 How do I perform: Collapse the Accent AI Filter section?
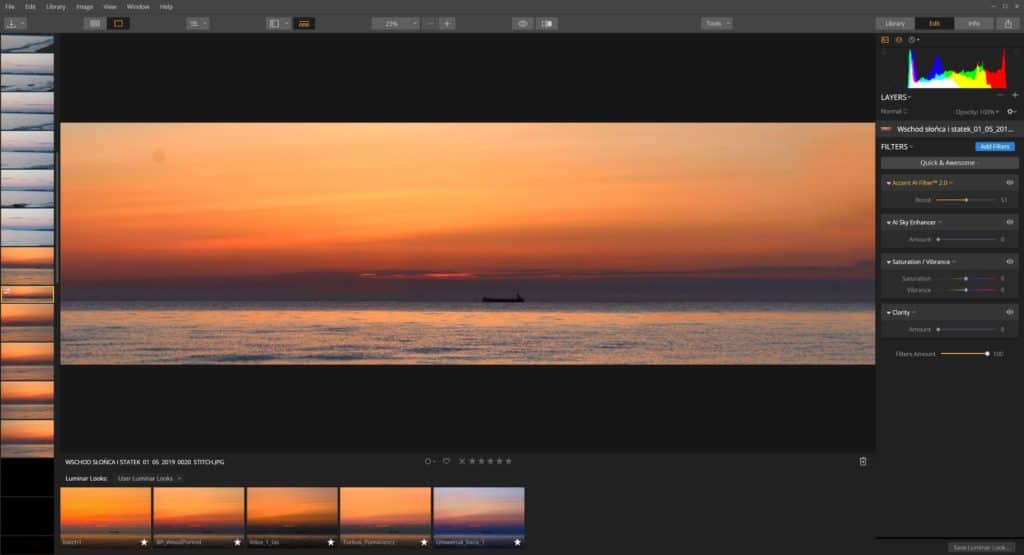(x=888, y=183)
